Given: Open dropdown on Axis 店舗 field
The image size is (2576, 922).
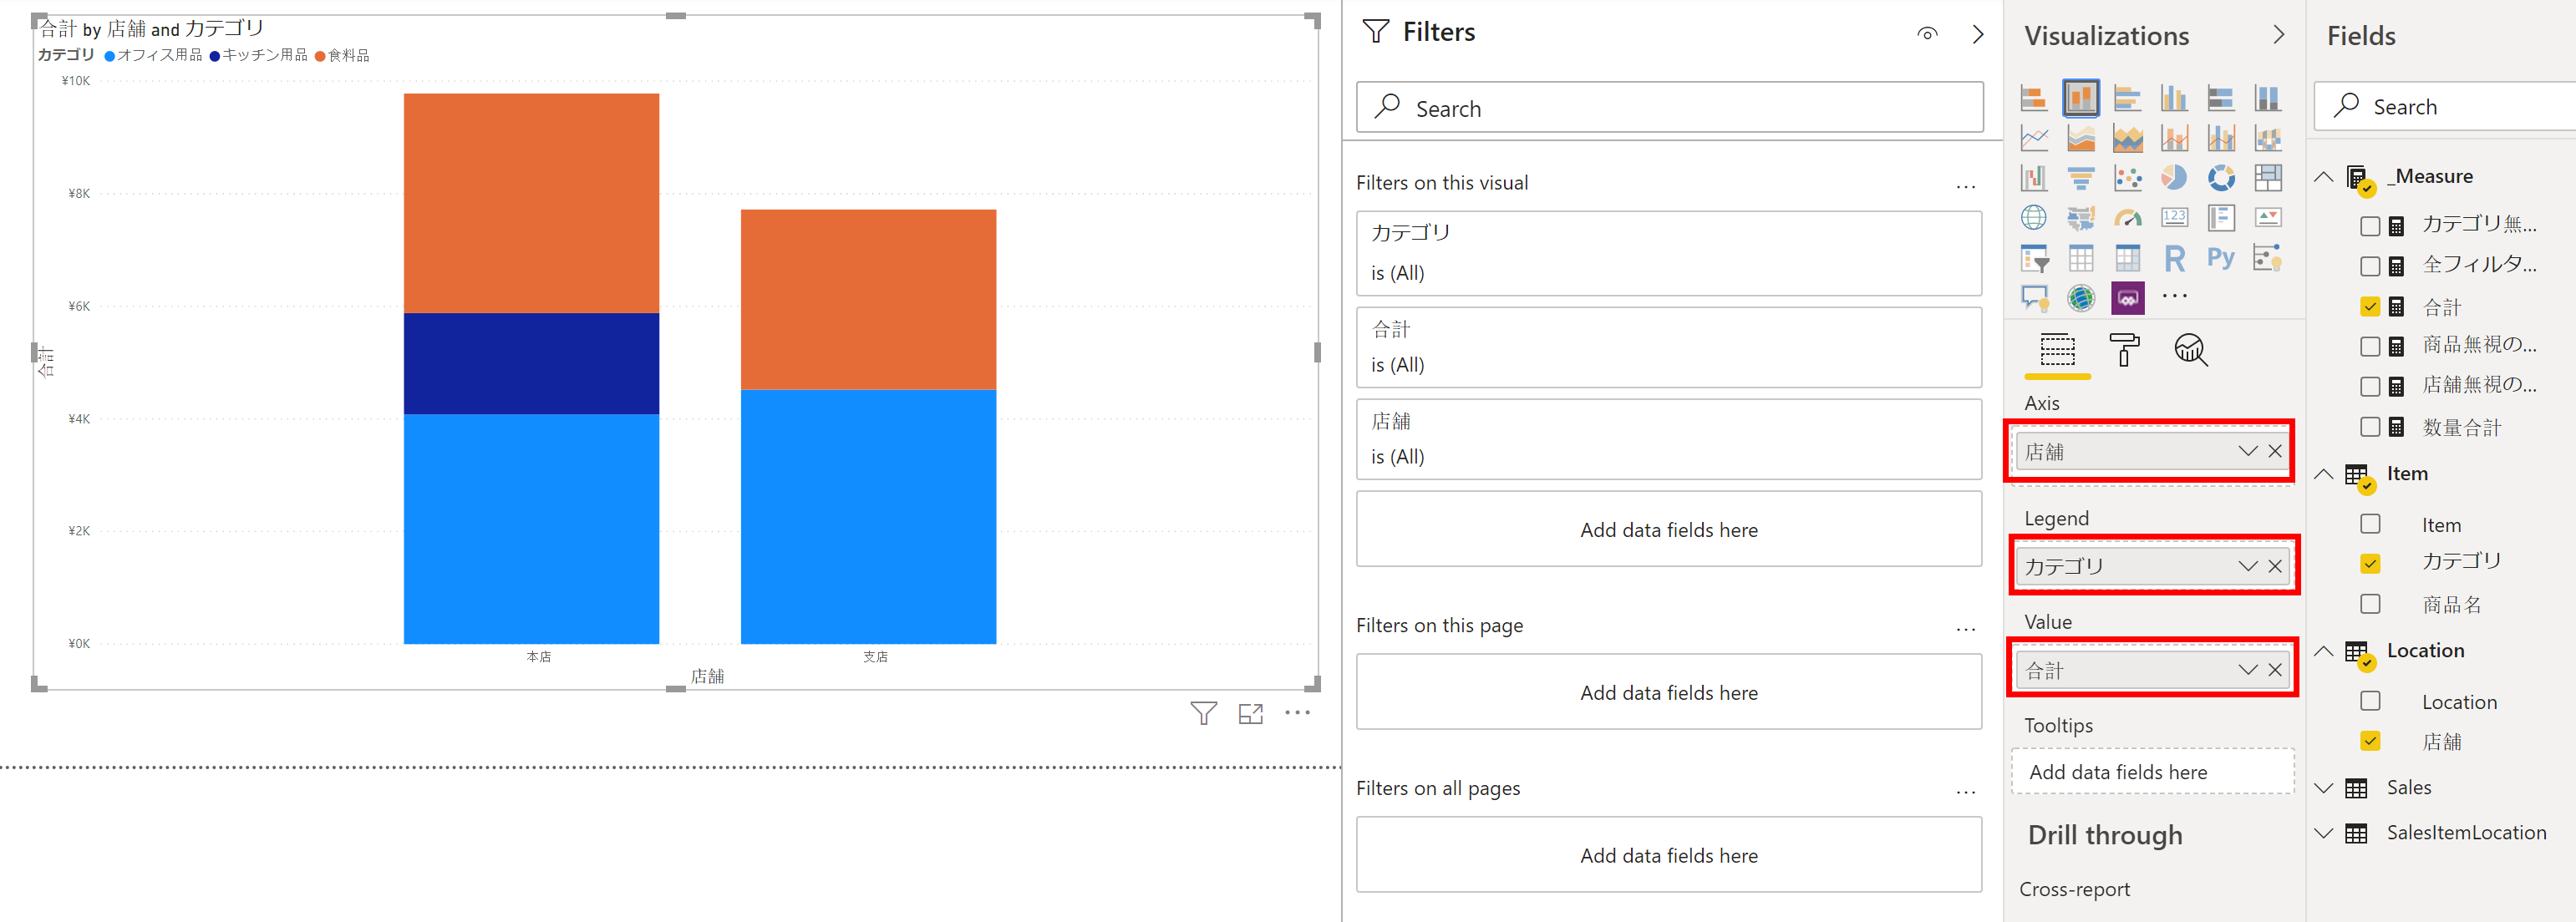Looking at the screenshot, I should tap(2247, 451).
